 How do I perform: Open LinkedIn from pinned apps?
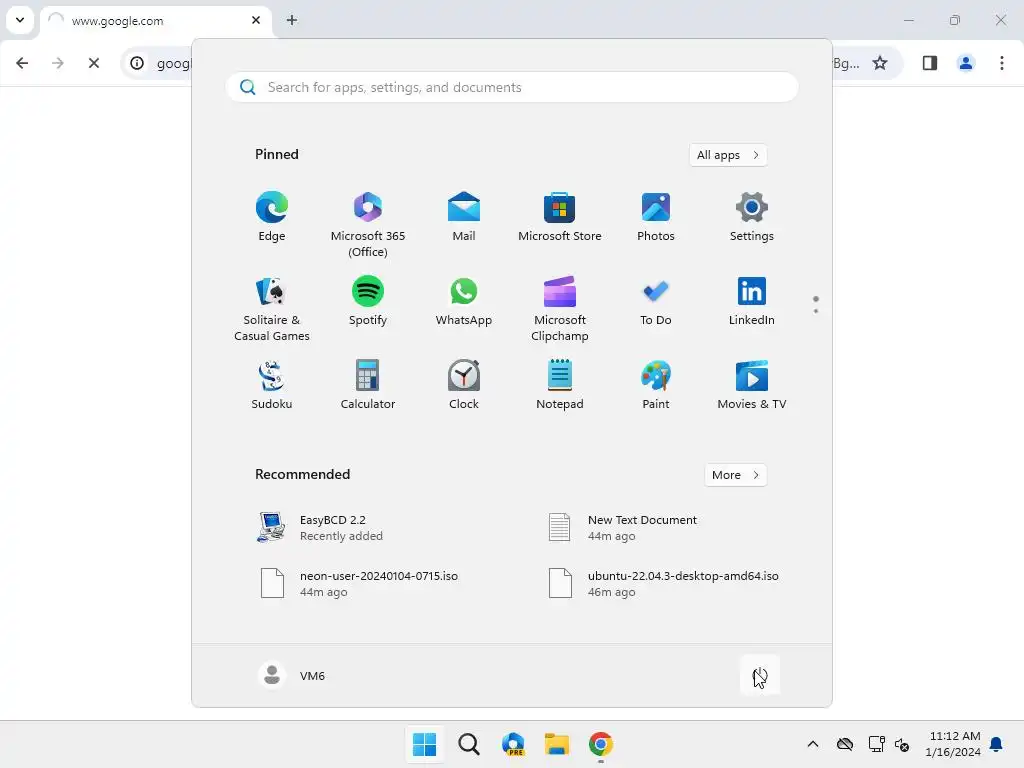(x=752, y=301)
